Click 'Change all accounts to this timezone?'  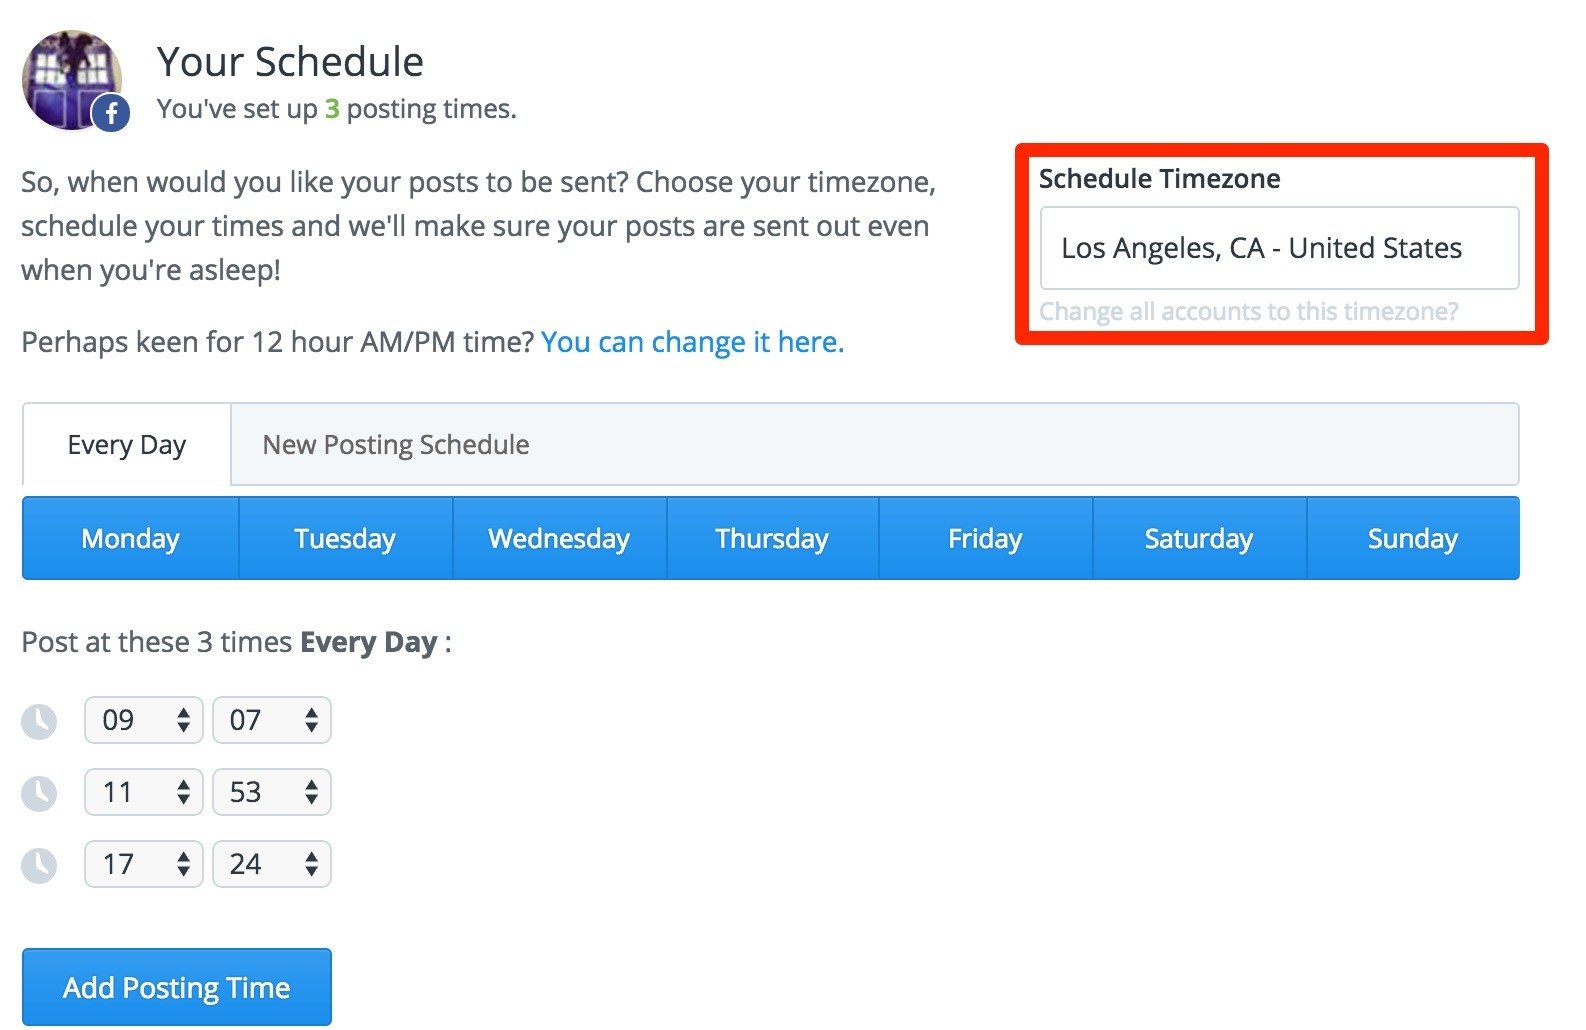(x=1249, y=311)
